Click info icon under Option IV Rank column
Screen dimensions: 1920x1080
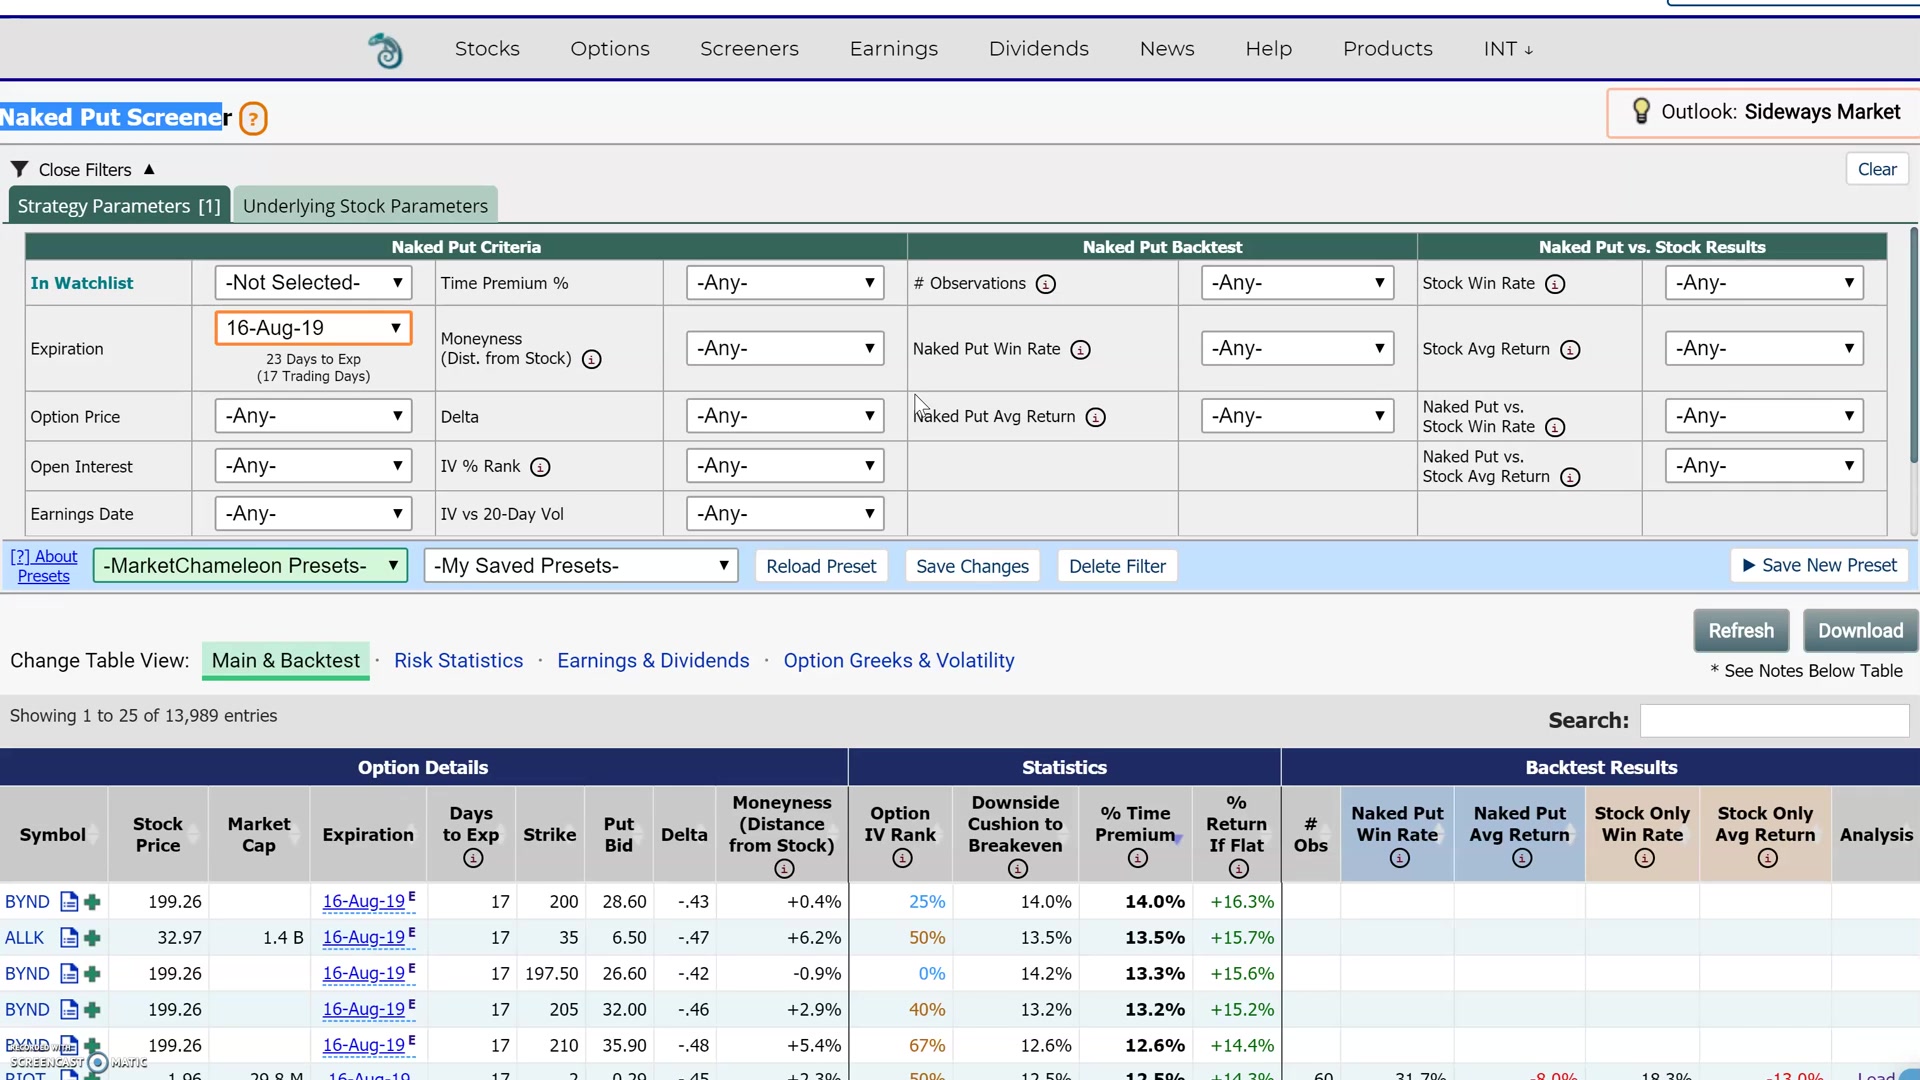tap(902, 858)
